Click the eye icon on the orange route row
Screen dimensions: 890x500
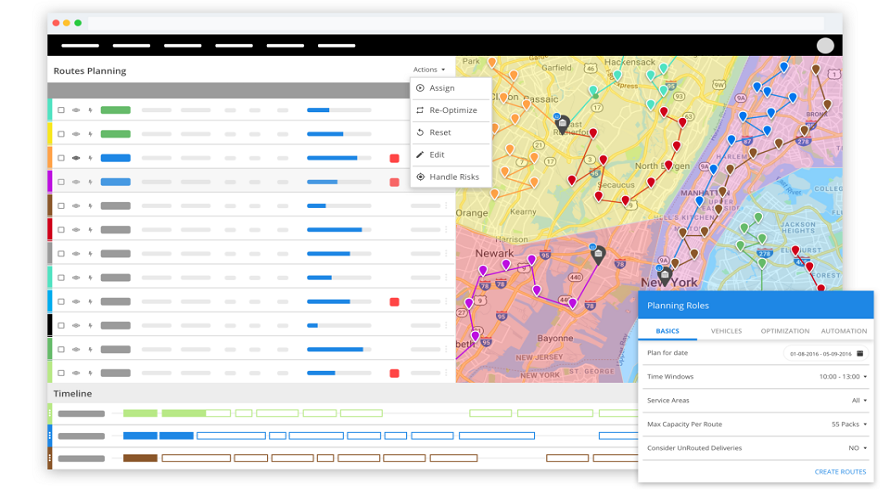point(76,158)
